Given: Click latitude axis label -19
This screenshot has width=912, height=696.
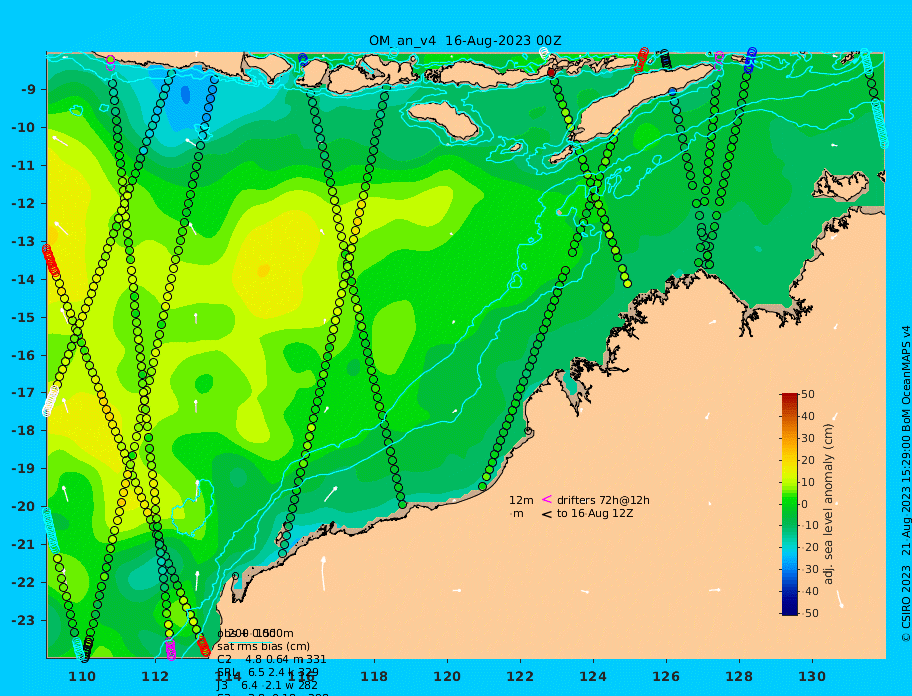Looking at the screenshot, I should [23, 469].
